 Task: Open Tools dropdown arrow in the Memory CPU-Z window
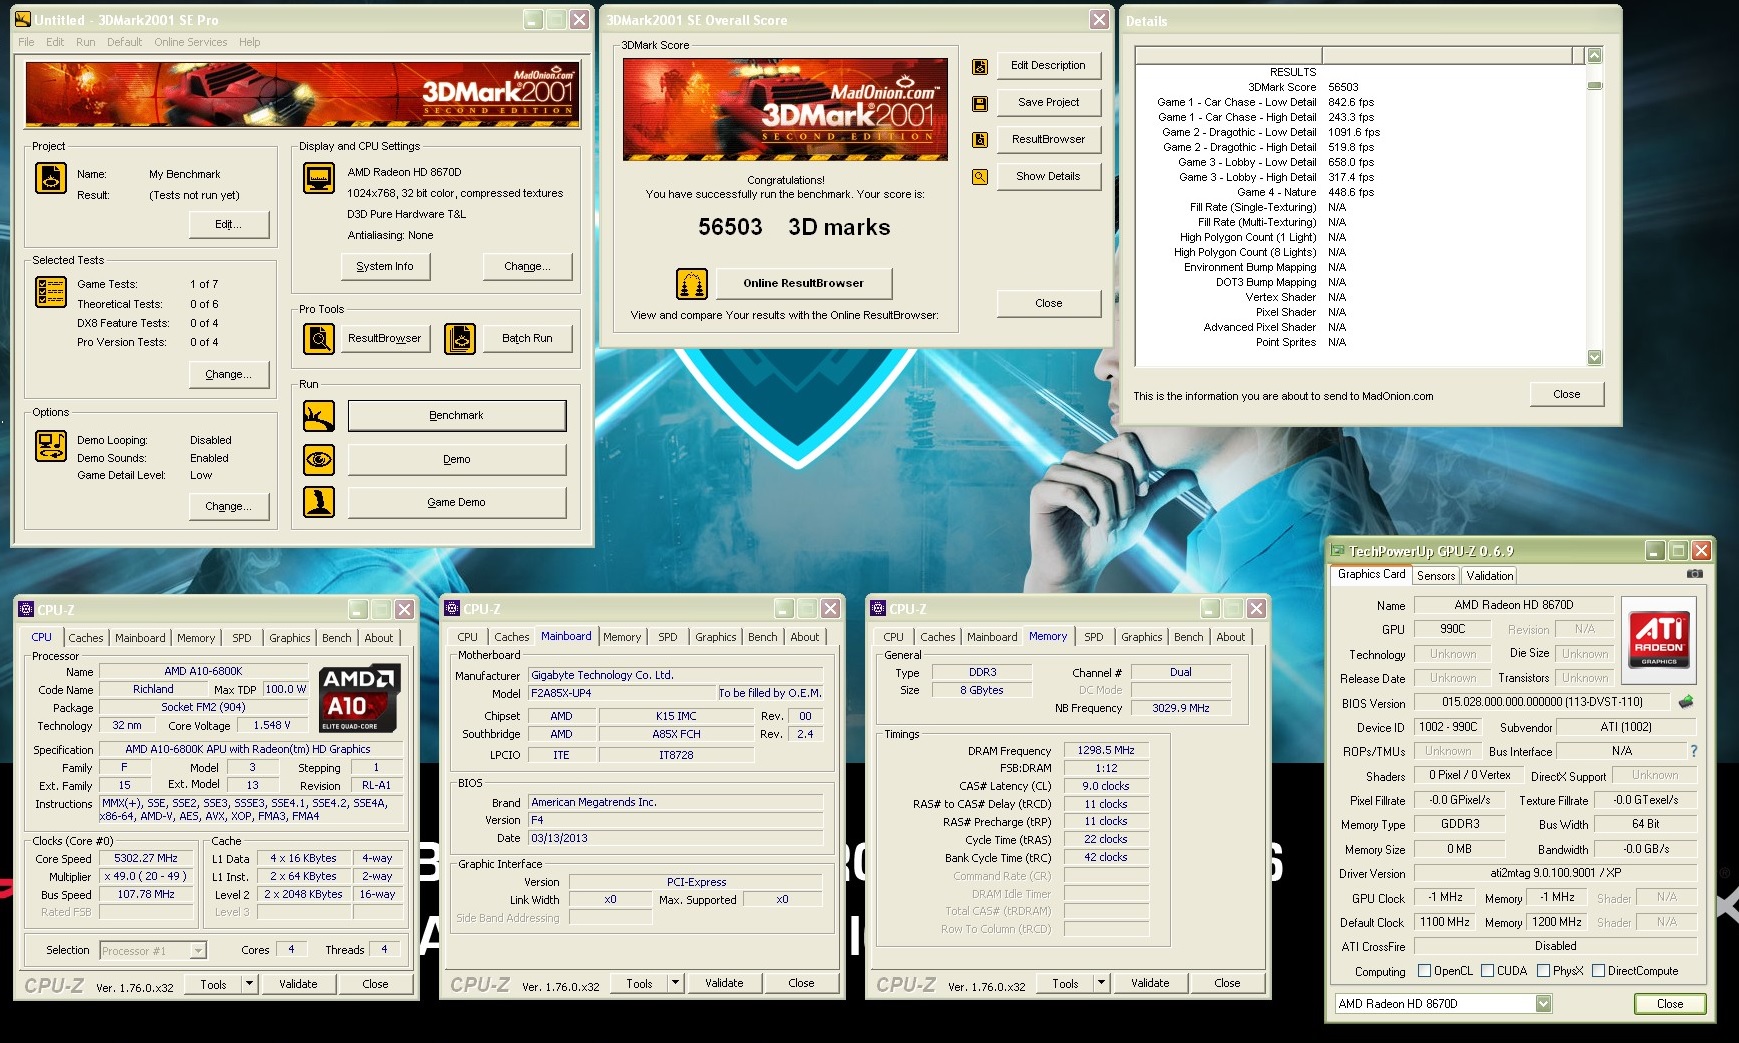pyautogui.click(x=1102, y=983)
